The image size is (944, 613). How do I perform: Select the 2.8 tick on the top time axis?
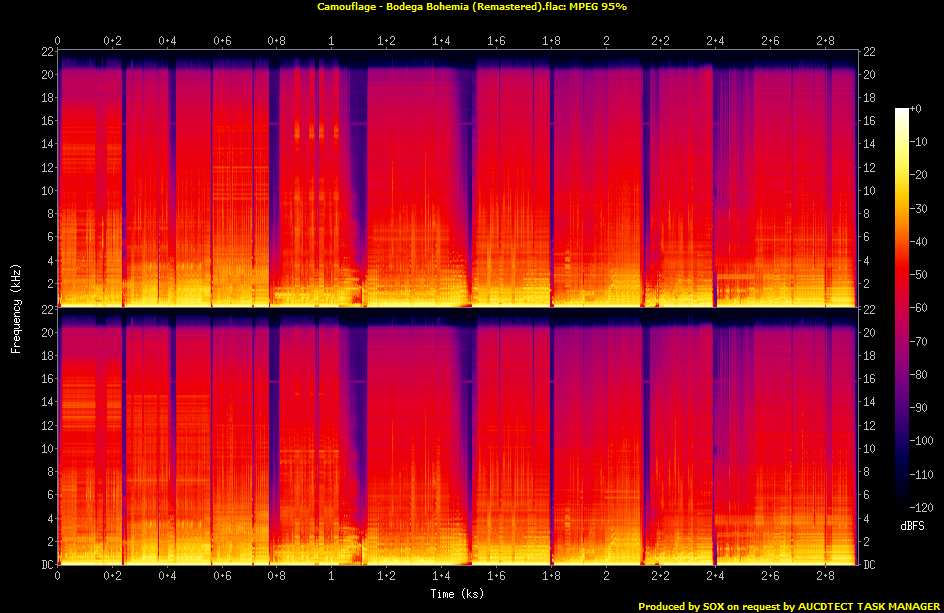click(825, 40)
